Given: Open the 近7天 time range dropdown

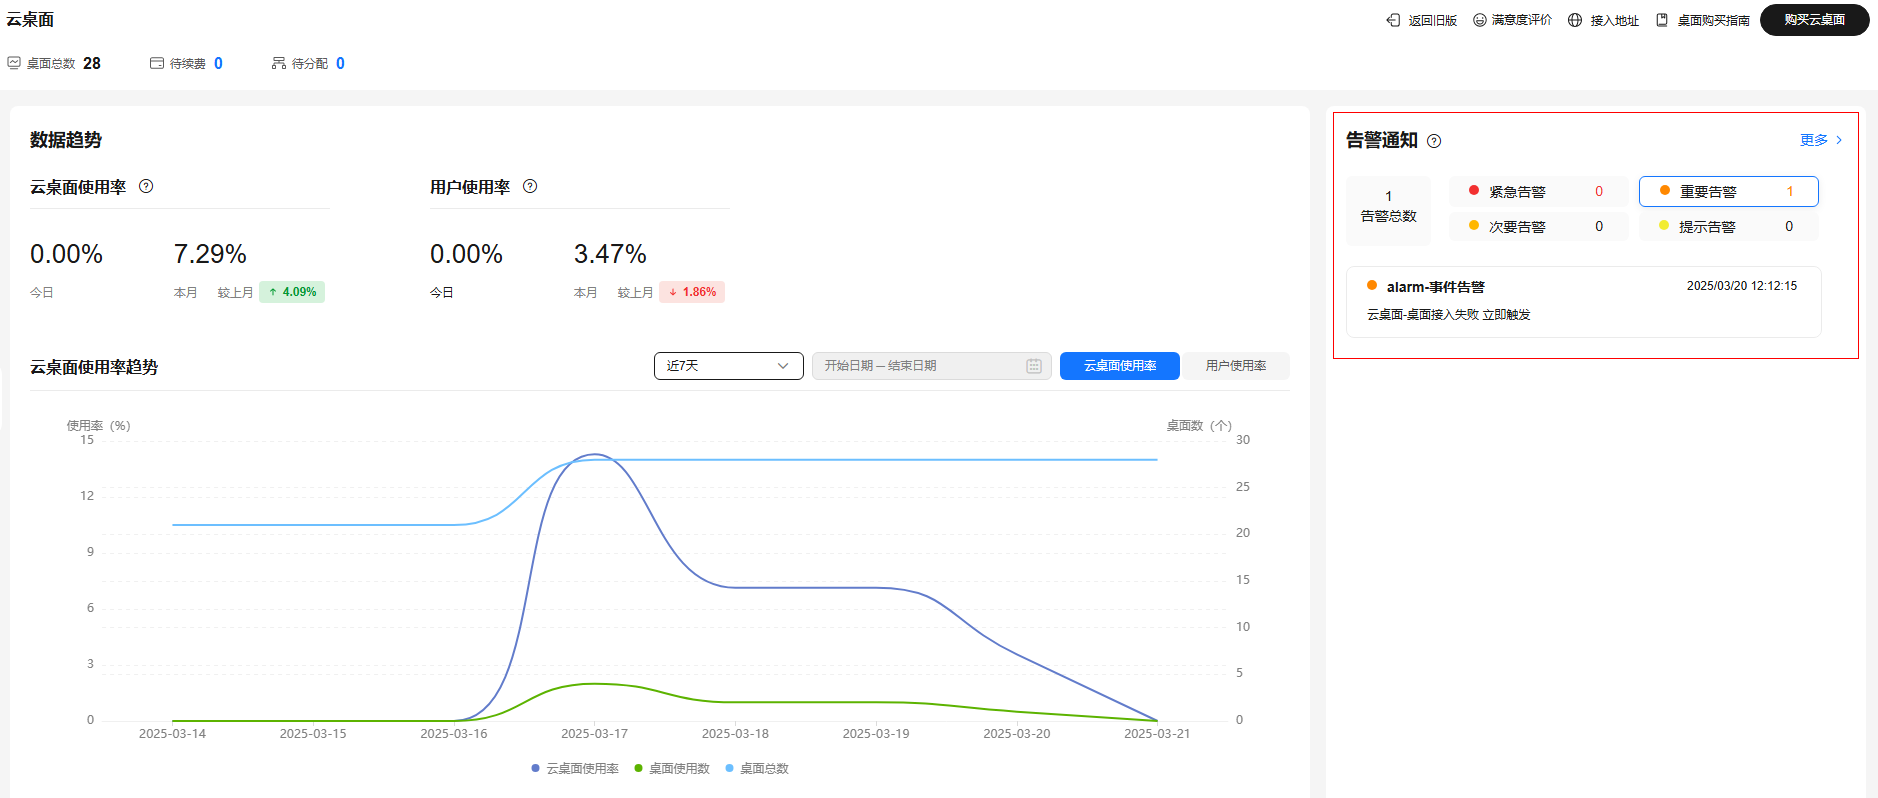Looking at the screenshot, I should click(728, 366).
